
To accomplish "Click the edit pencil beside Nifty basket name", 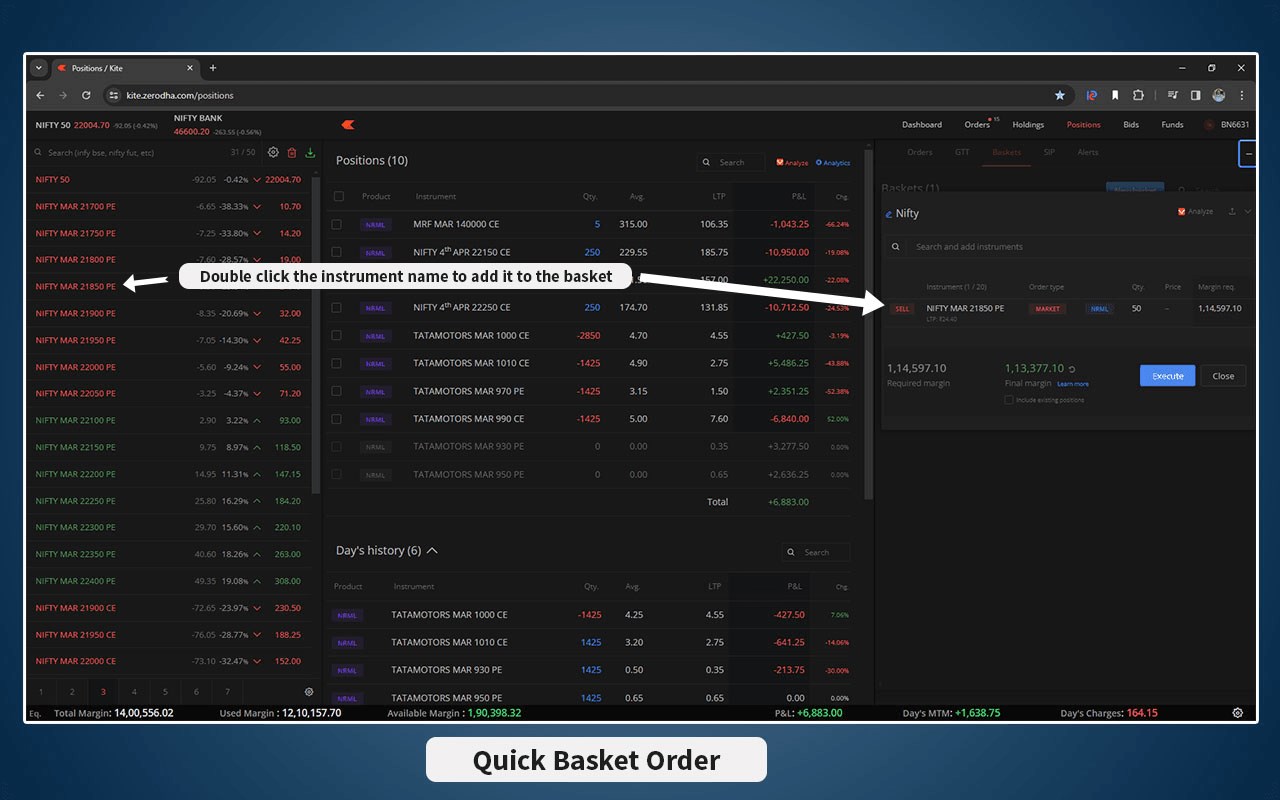I will pyautogui.click(x=889, y=214).
